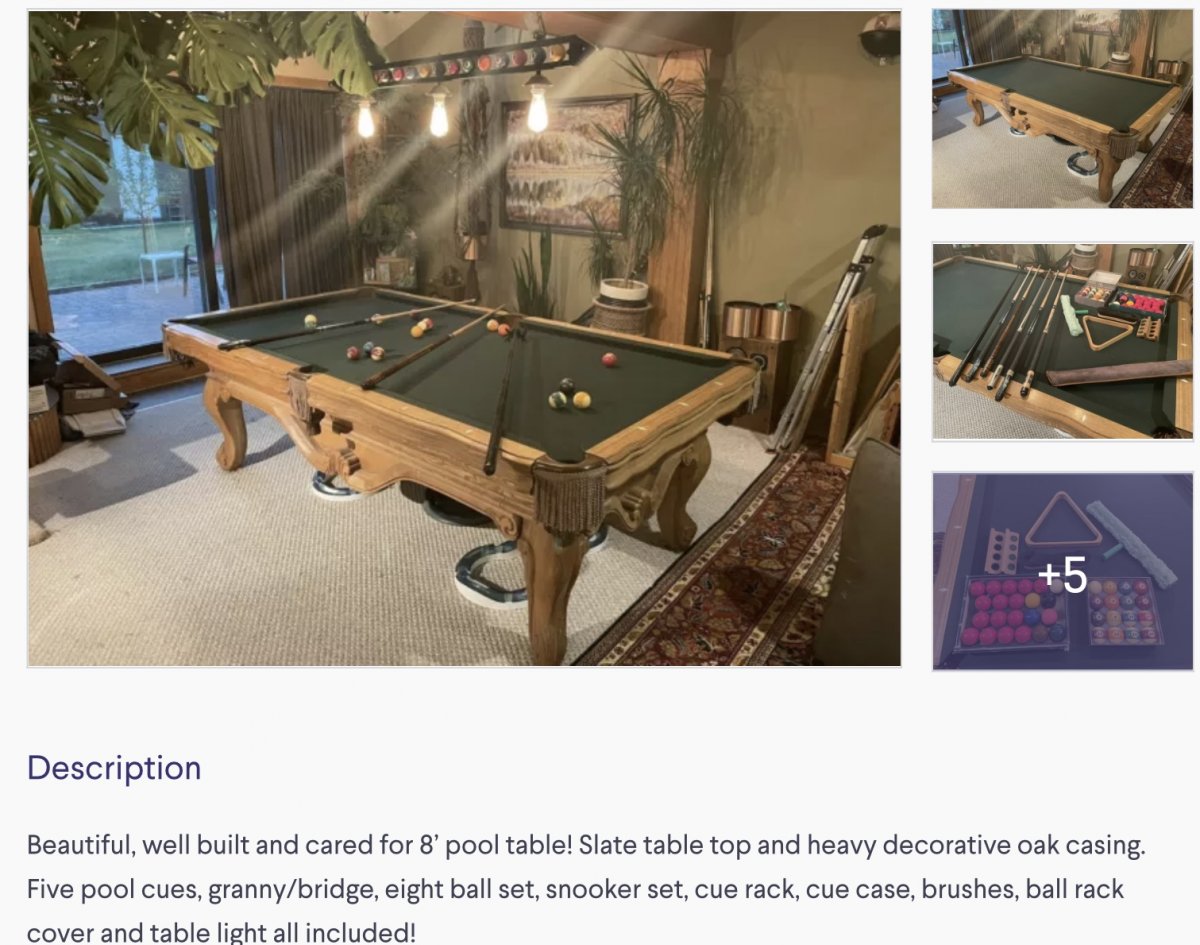Click the Description heading
Image resolution: width=1200 pixels, height=945 pixels.
click(114, 768)
